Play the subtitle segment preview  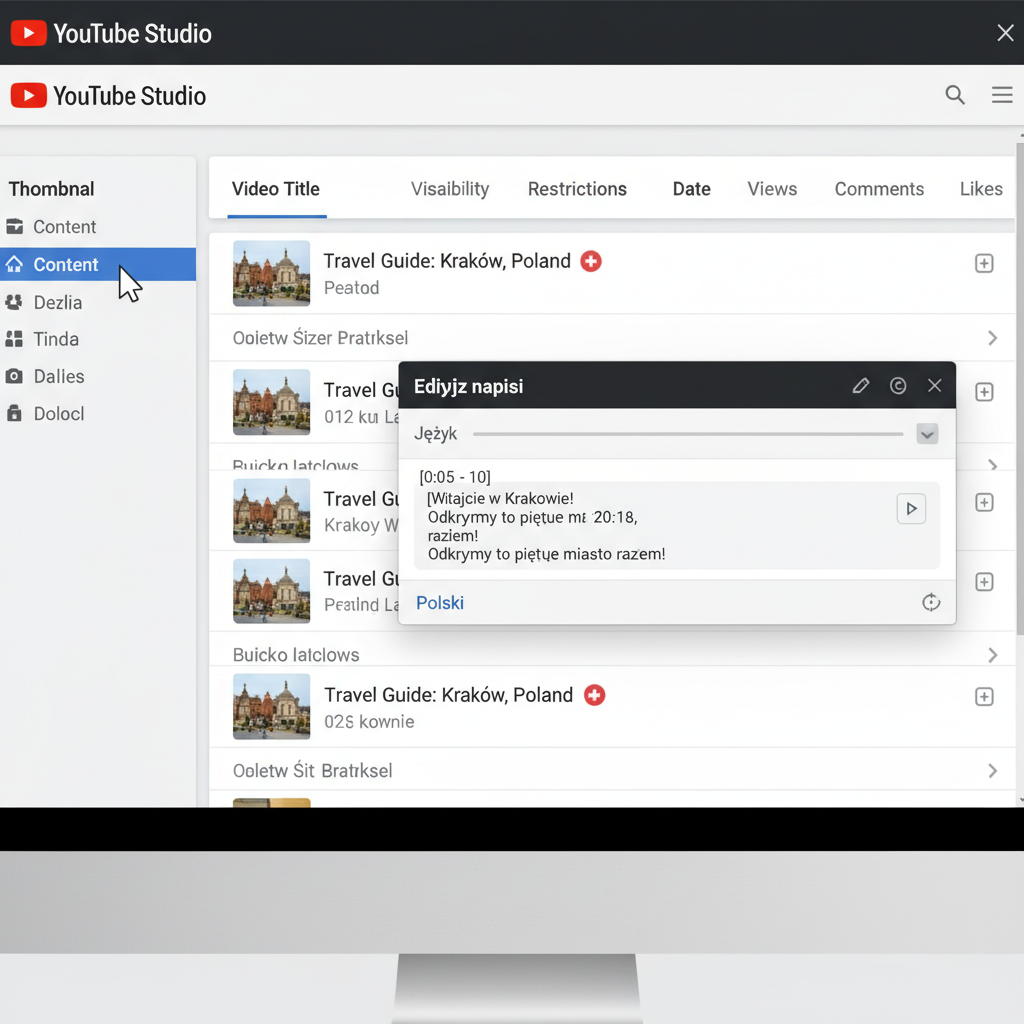[x=911, y=509]
